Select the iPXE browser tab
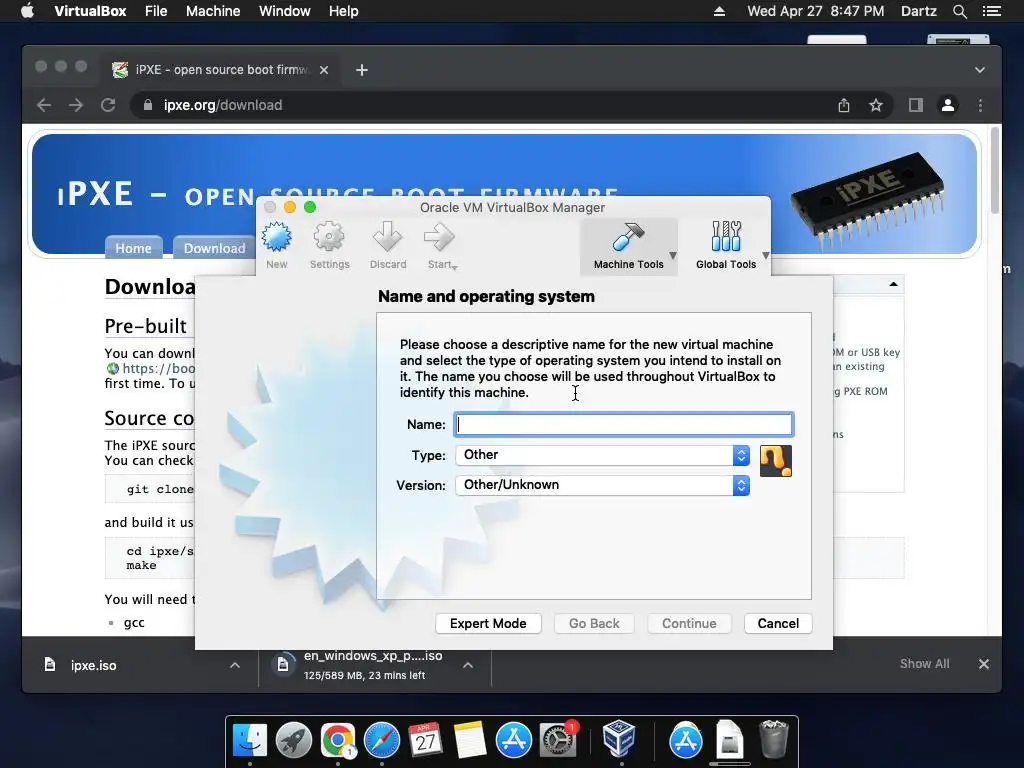Screen dimensions: 1024x768 [221, 70]
